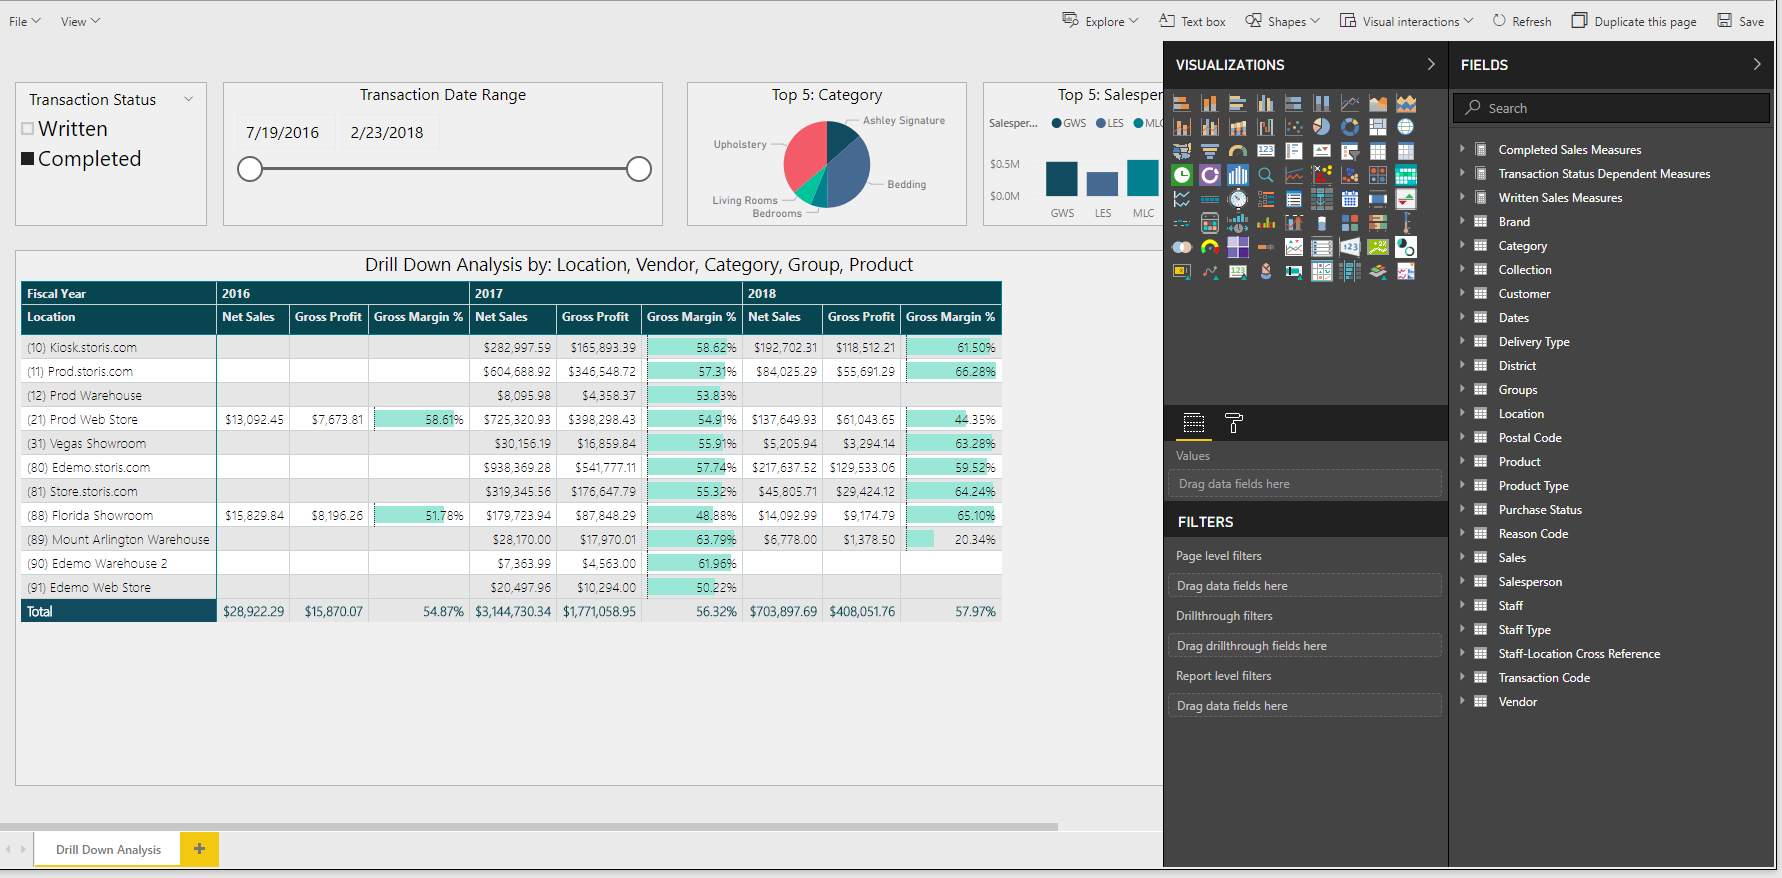Expand the Customer field table

tap(1462, 293)
